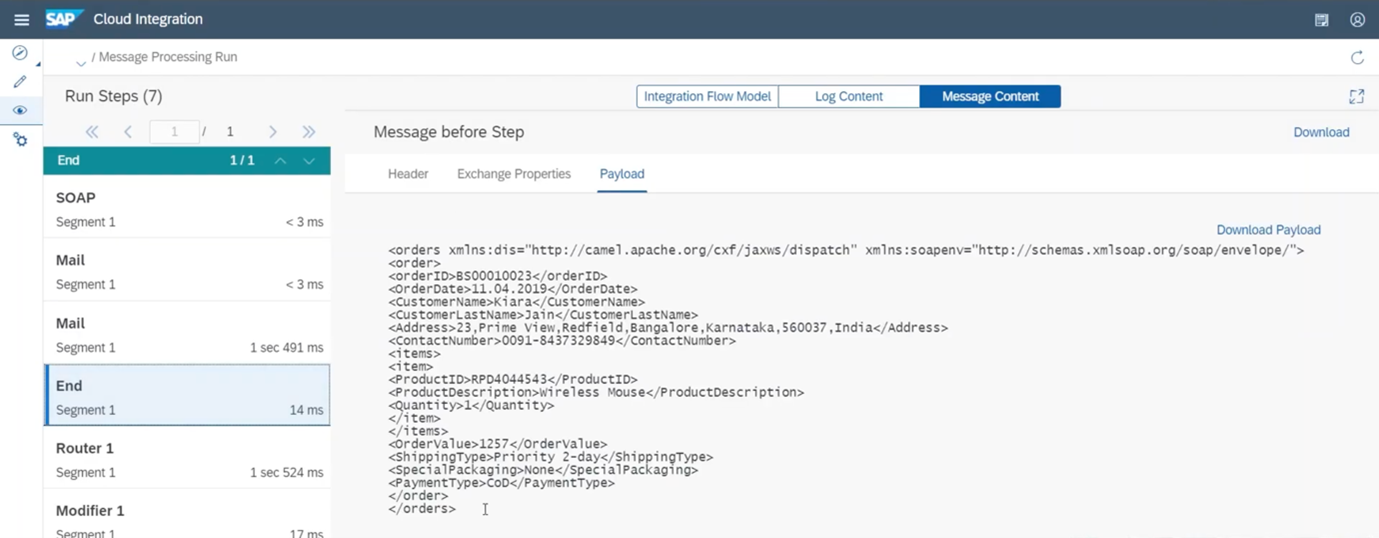This screenshot has height=538, width=1379.
Task: Go to previous page of run steps
Action: click(128, 132)
